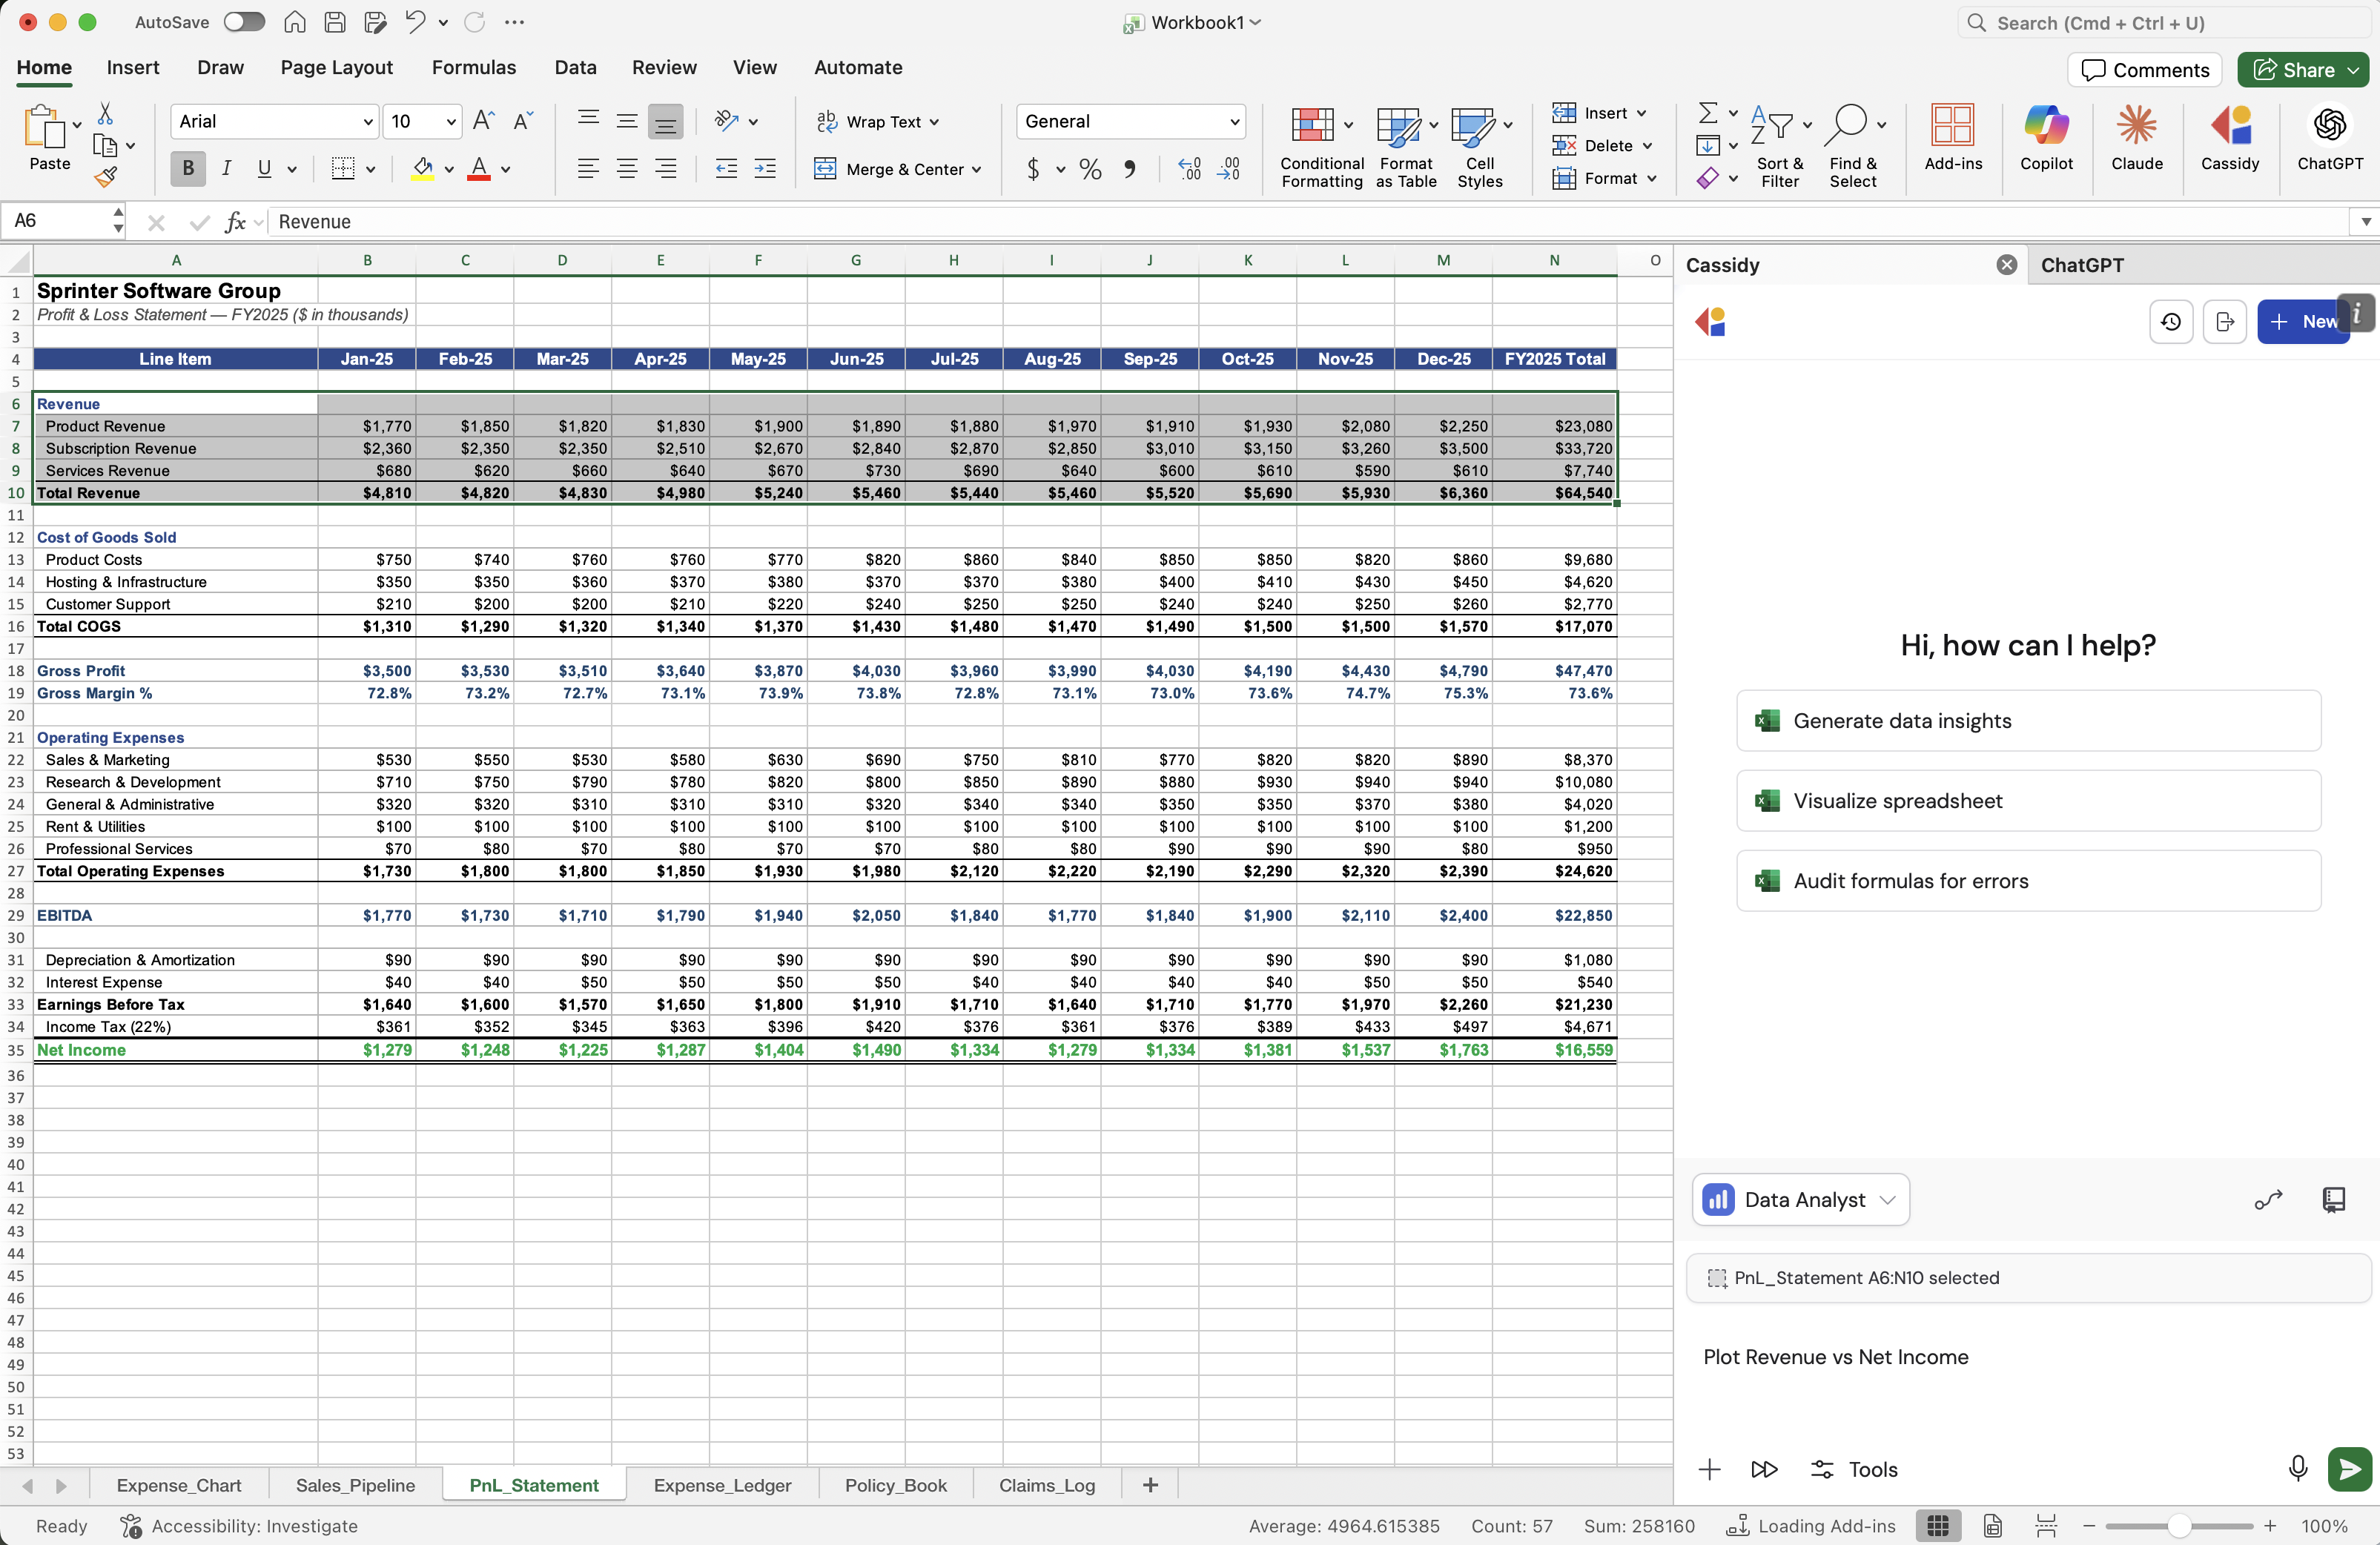The height and width of the screenshot is (1545, 2380).
Task: Send the Cassidy message
Action: pyautogui.click(x=2349, y=1468)
